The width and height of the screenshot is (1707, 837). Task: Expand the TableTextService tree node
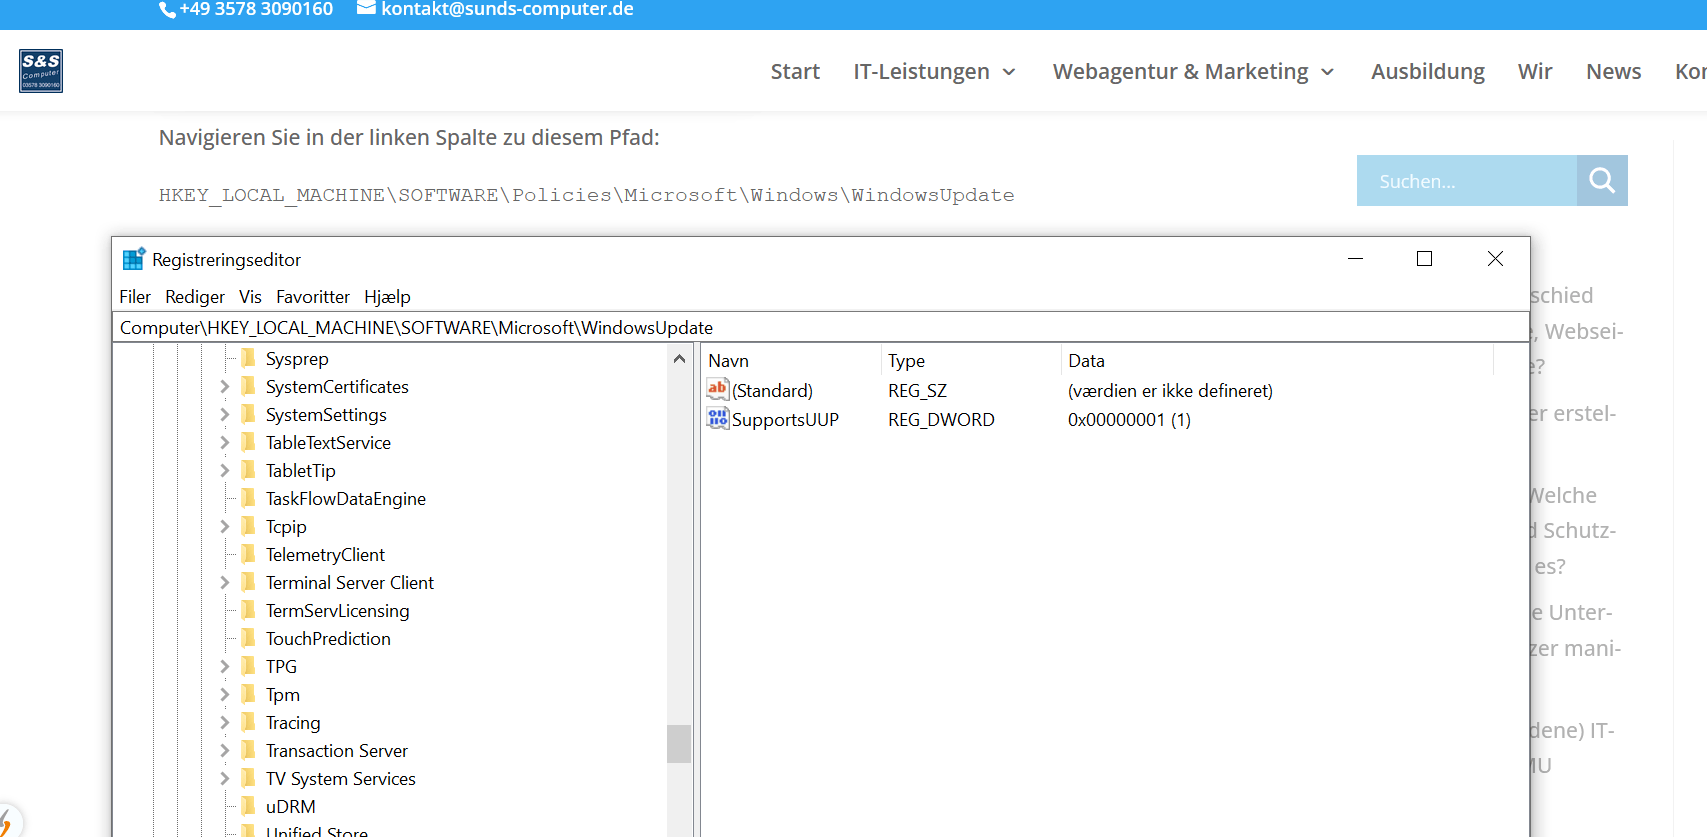point(224,442)
